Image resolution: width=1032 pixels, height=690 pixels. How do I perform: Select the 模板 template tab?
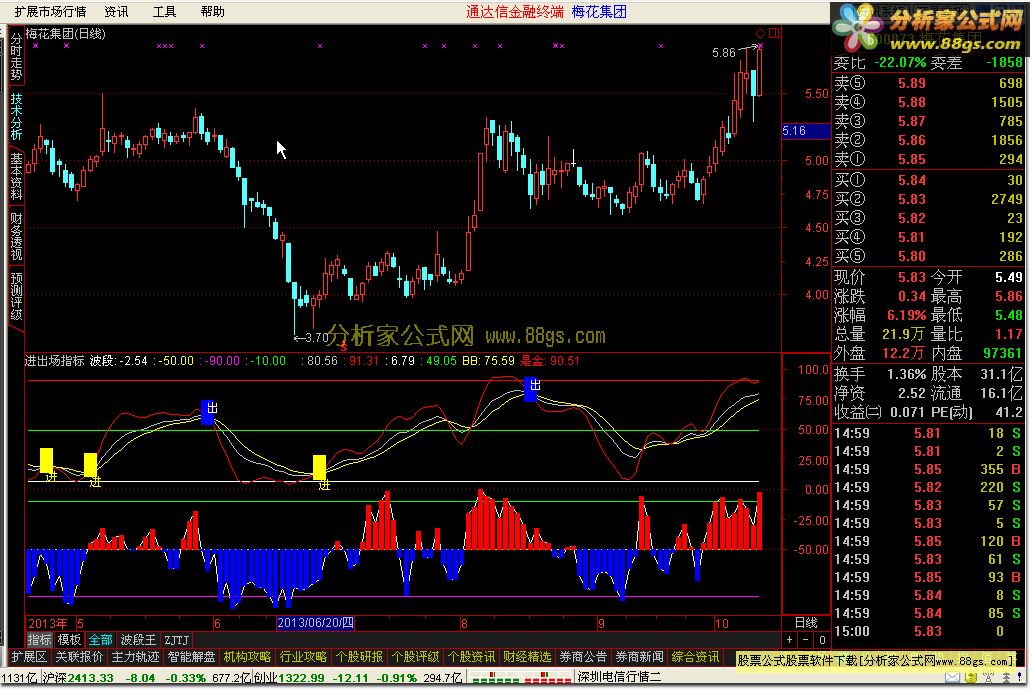pos(69,640)
